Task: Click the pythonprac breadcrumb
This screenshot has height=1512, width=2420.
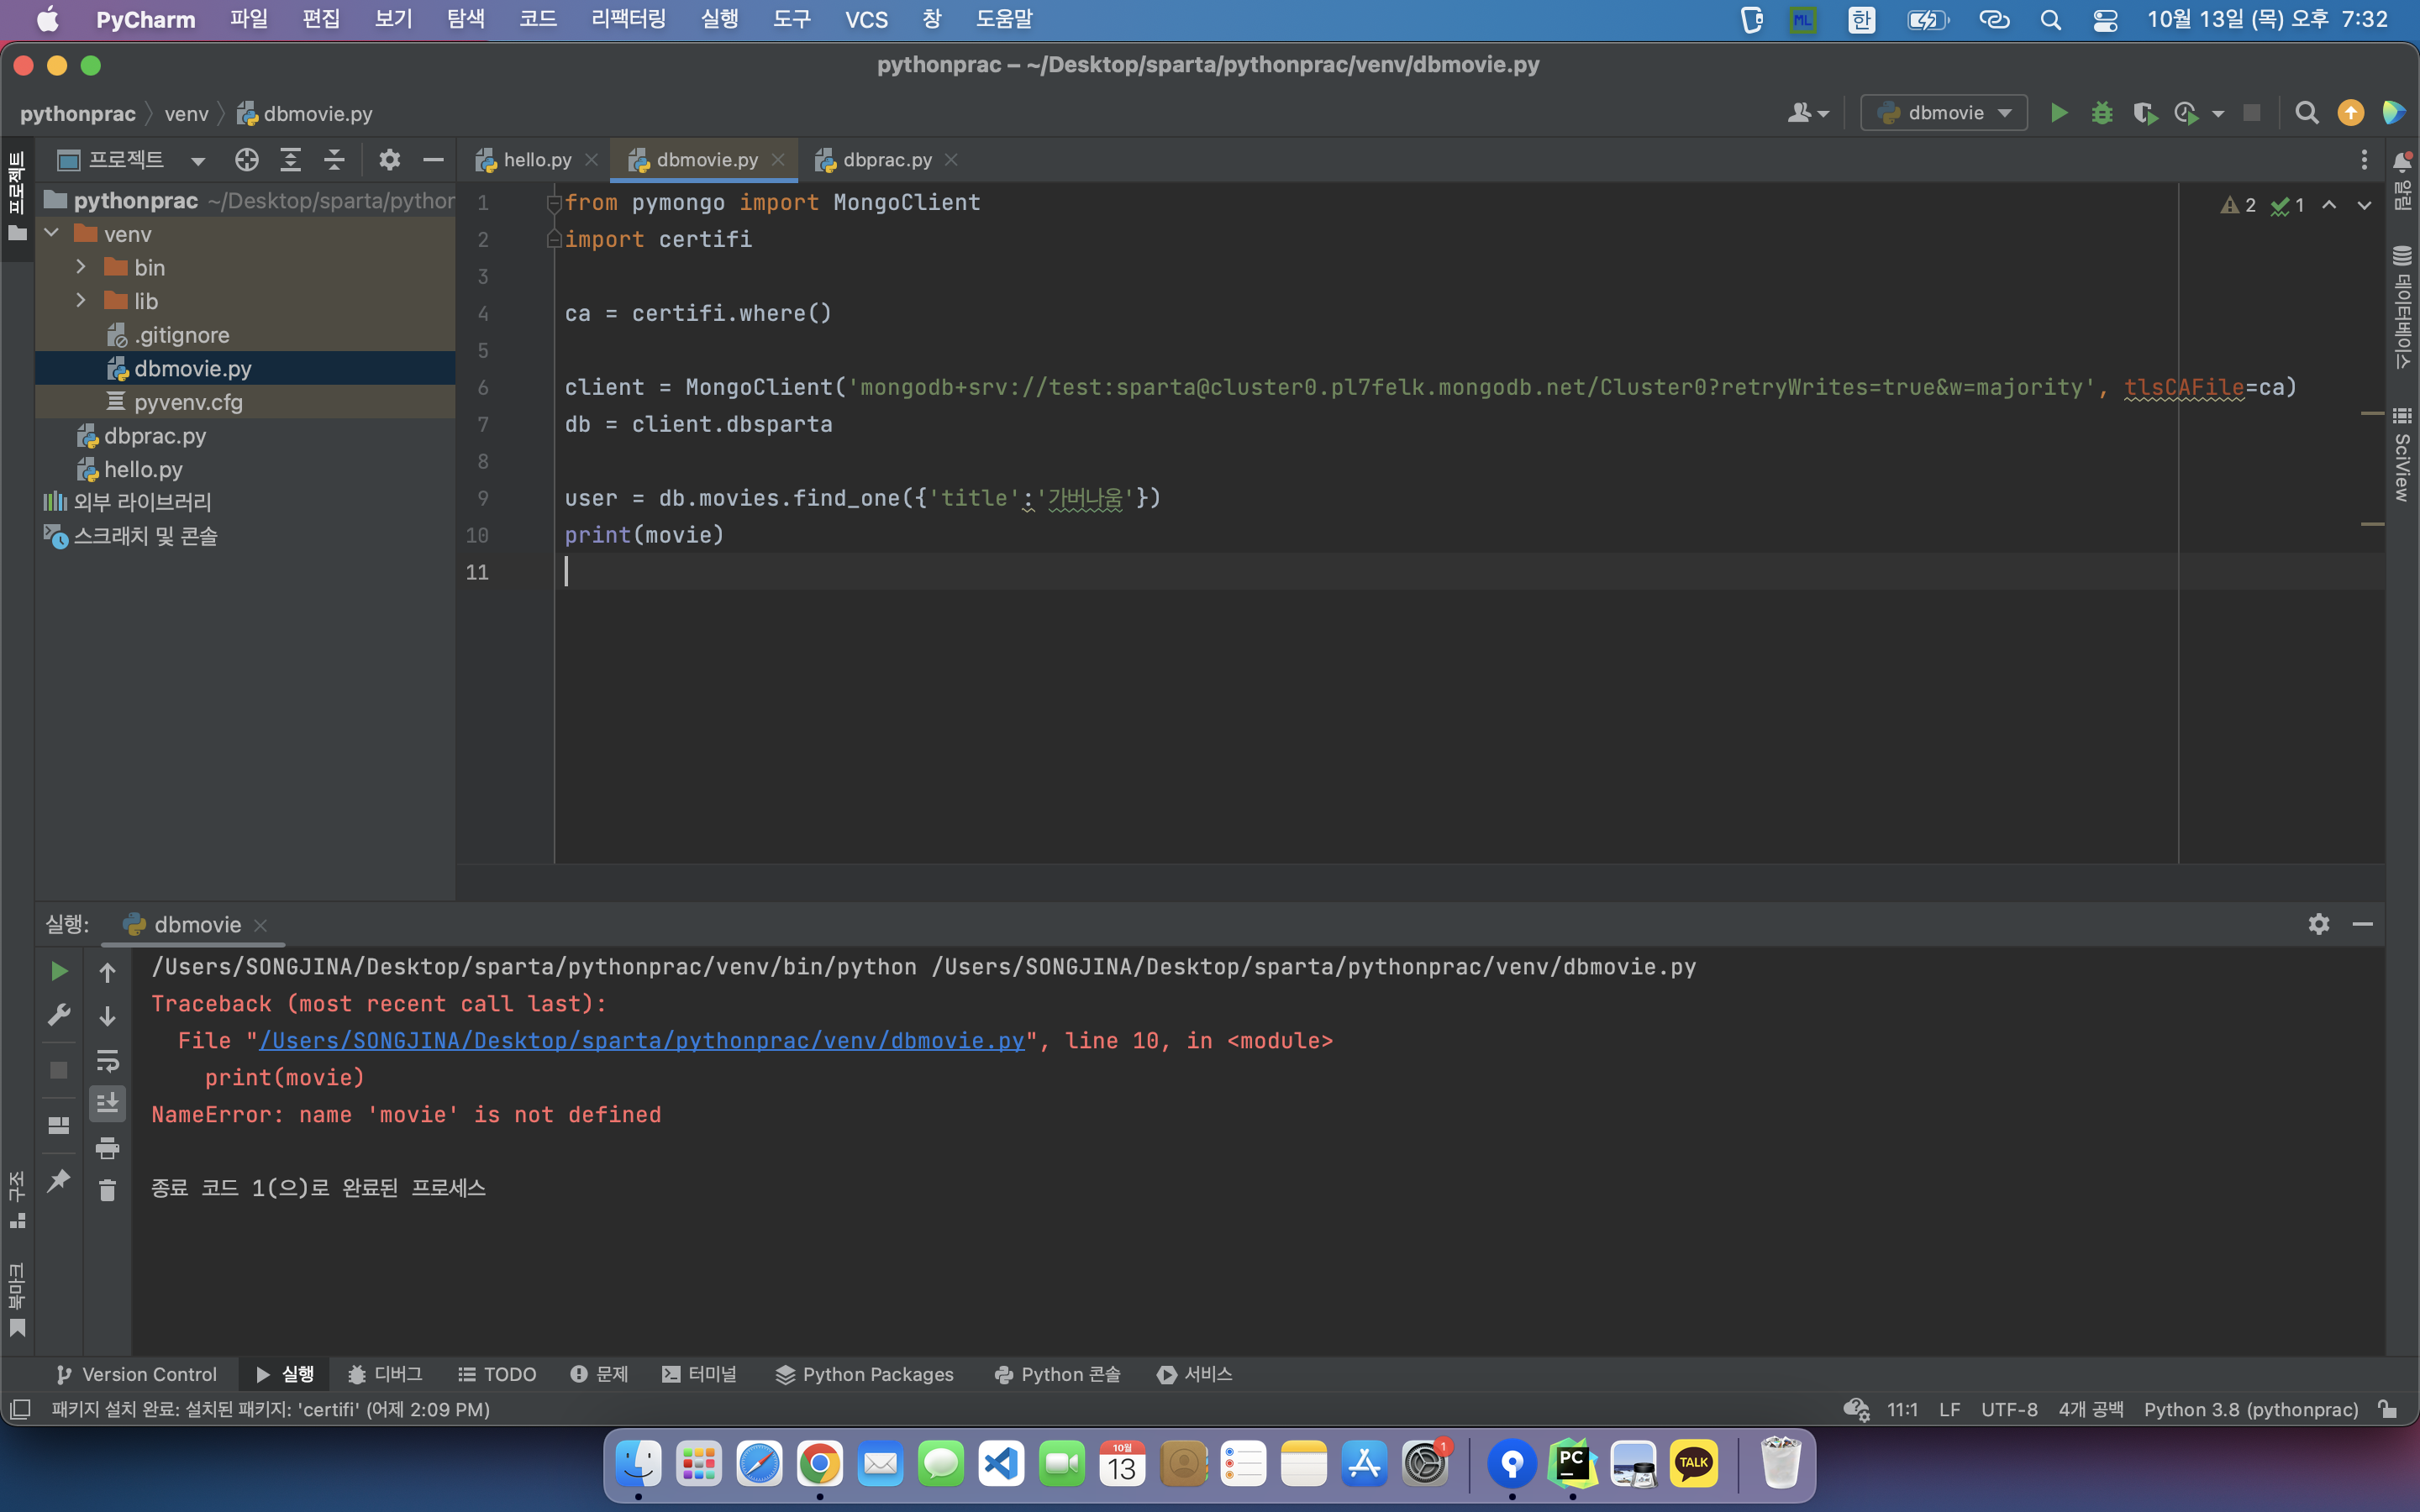Action: point(78,113)
